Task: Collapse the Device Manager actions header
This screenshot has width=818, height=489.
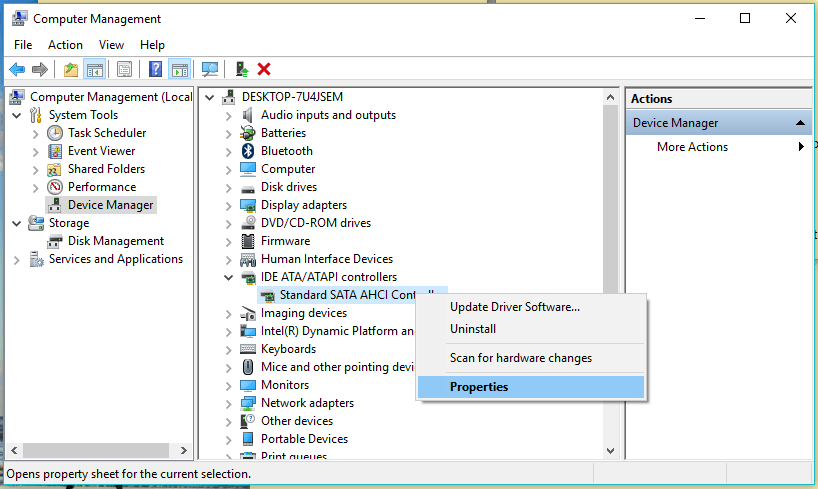Action: pos(801,123)
